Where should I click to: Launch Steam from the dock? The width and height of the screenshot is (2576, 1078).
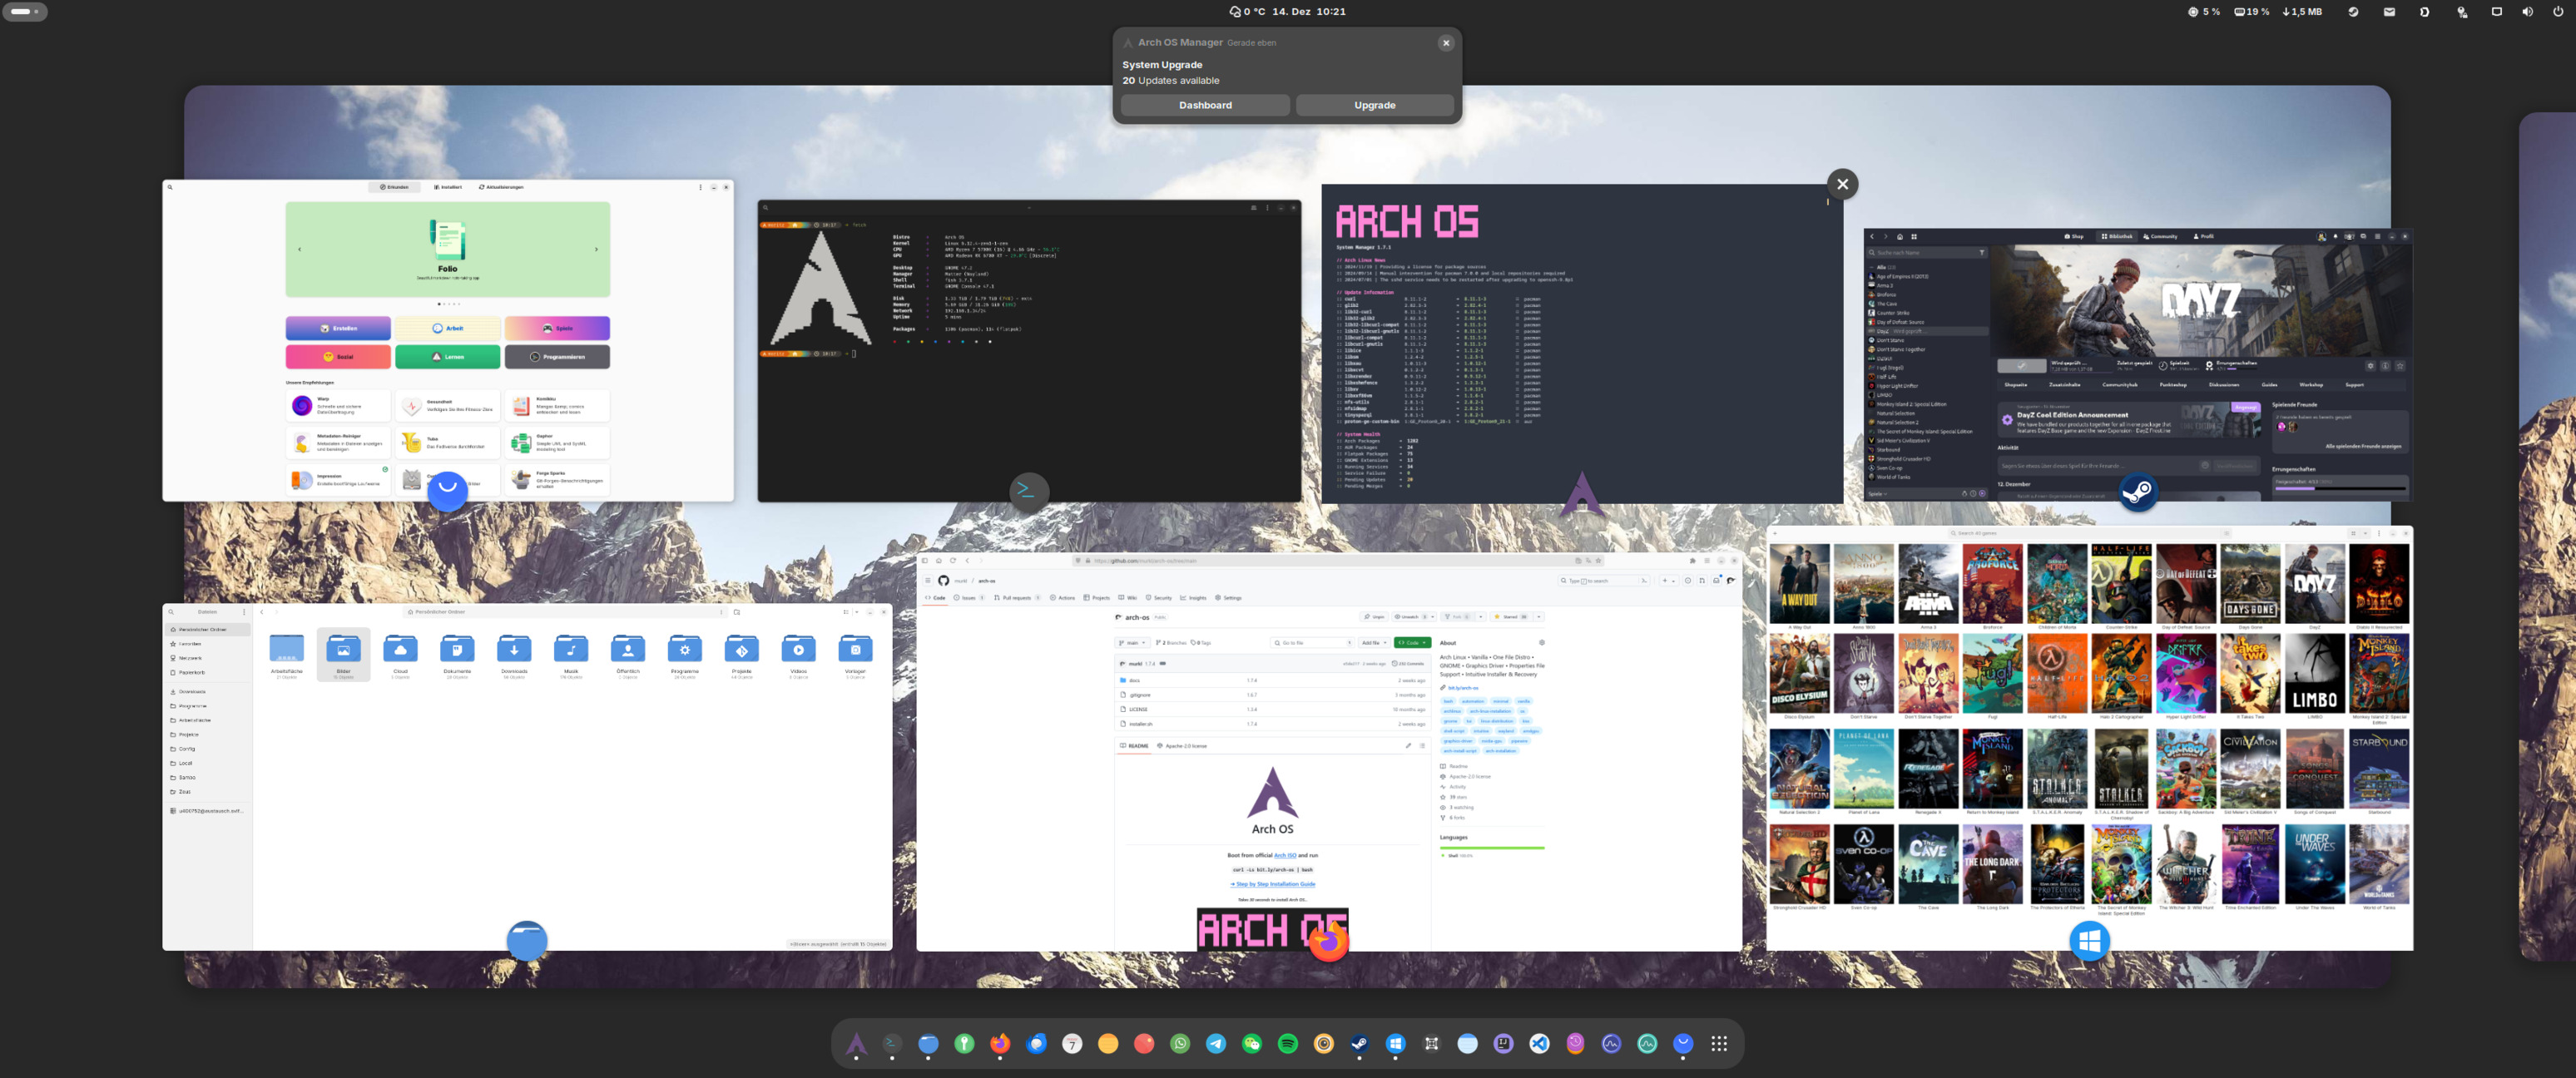pyautogui.click(x=1360, y=1044)
